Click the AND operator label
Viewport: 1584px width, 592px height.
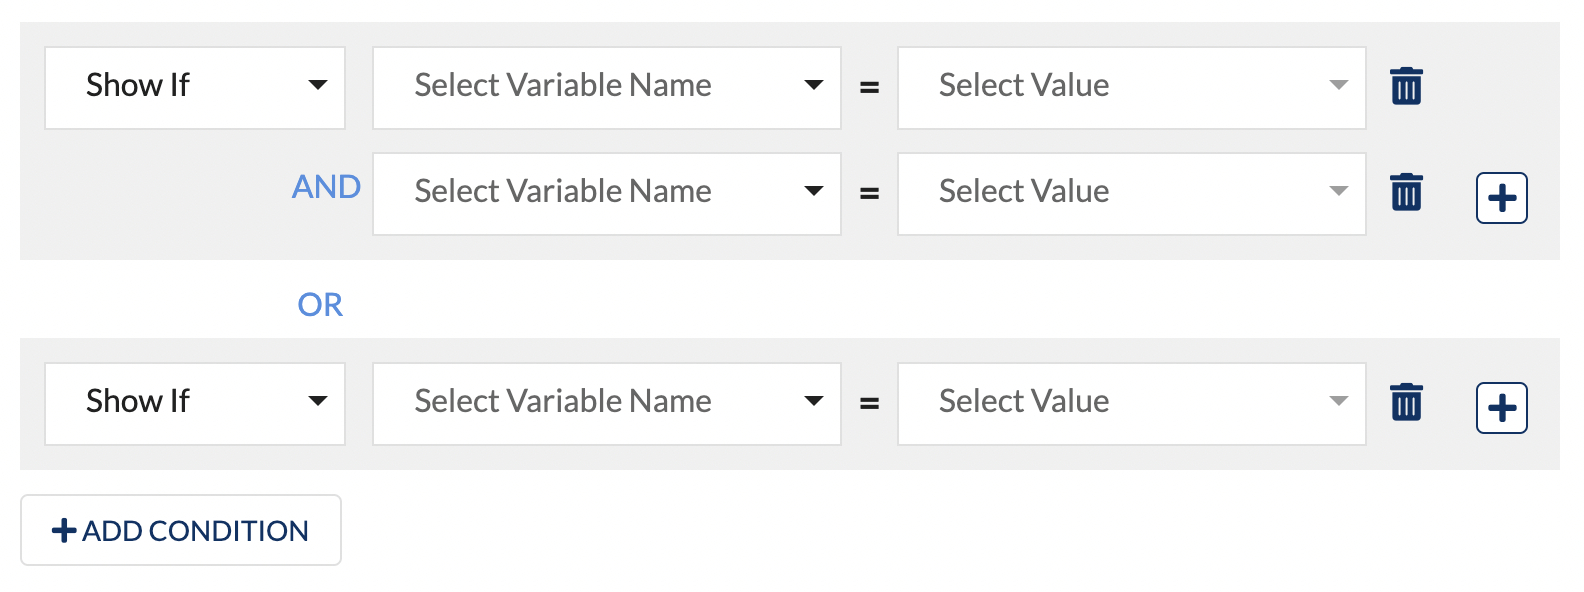[326, 187]
